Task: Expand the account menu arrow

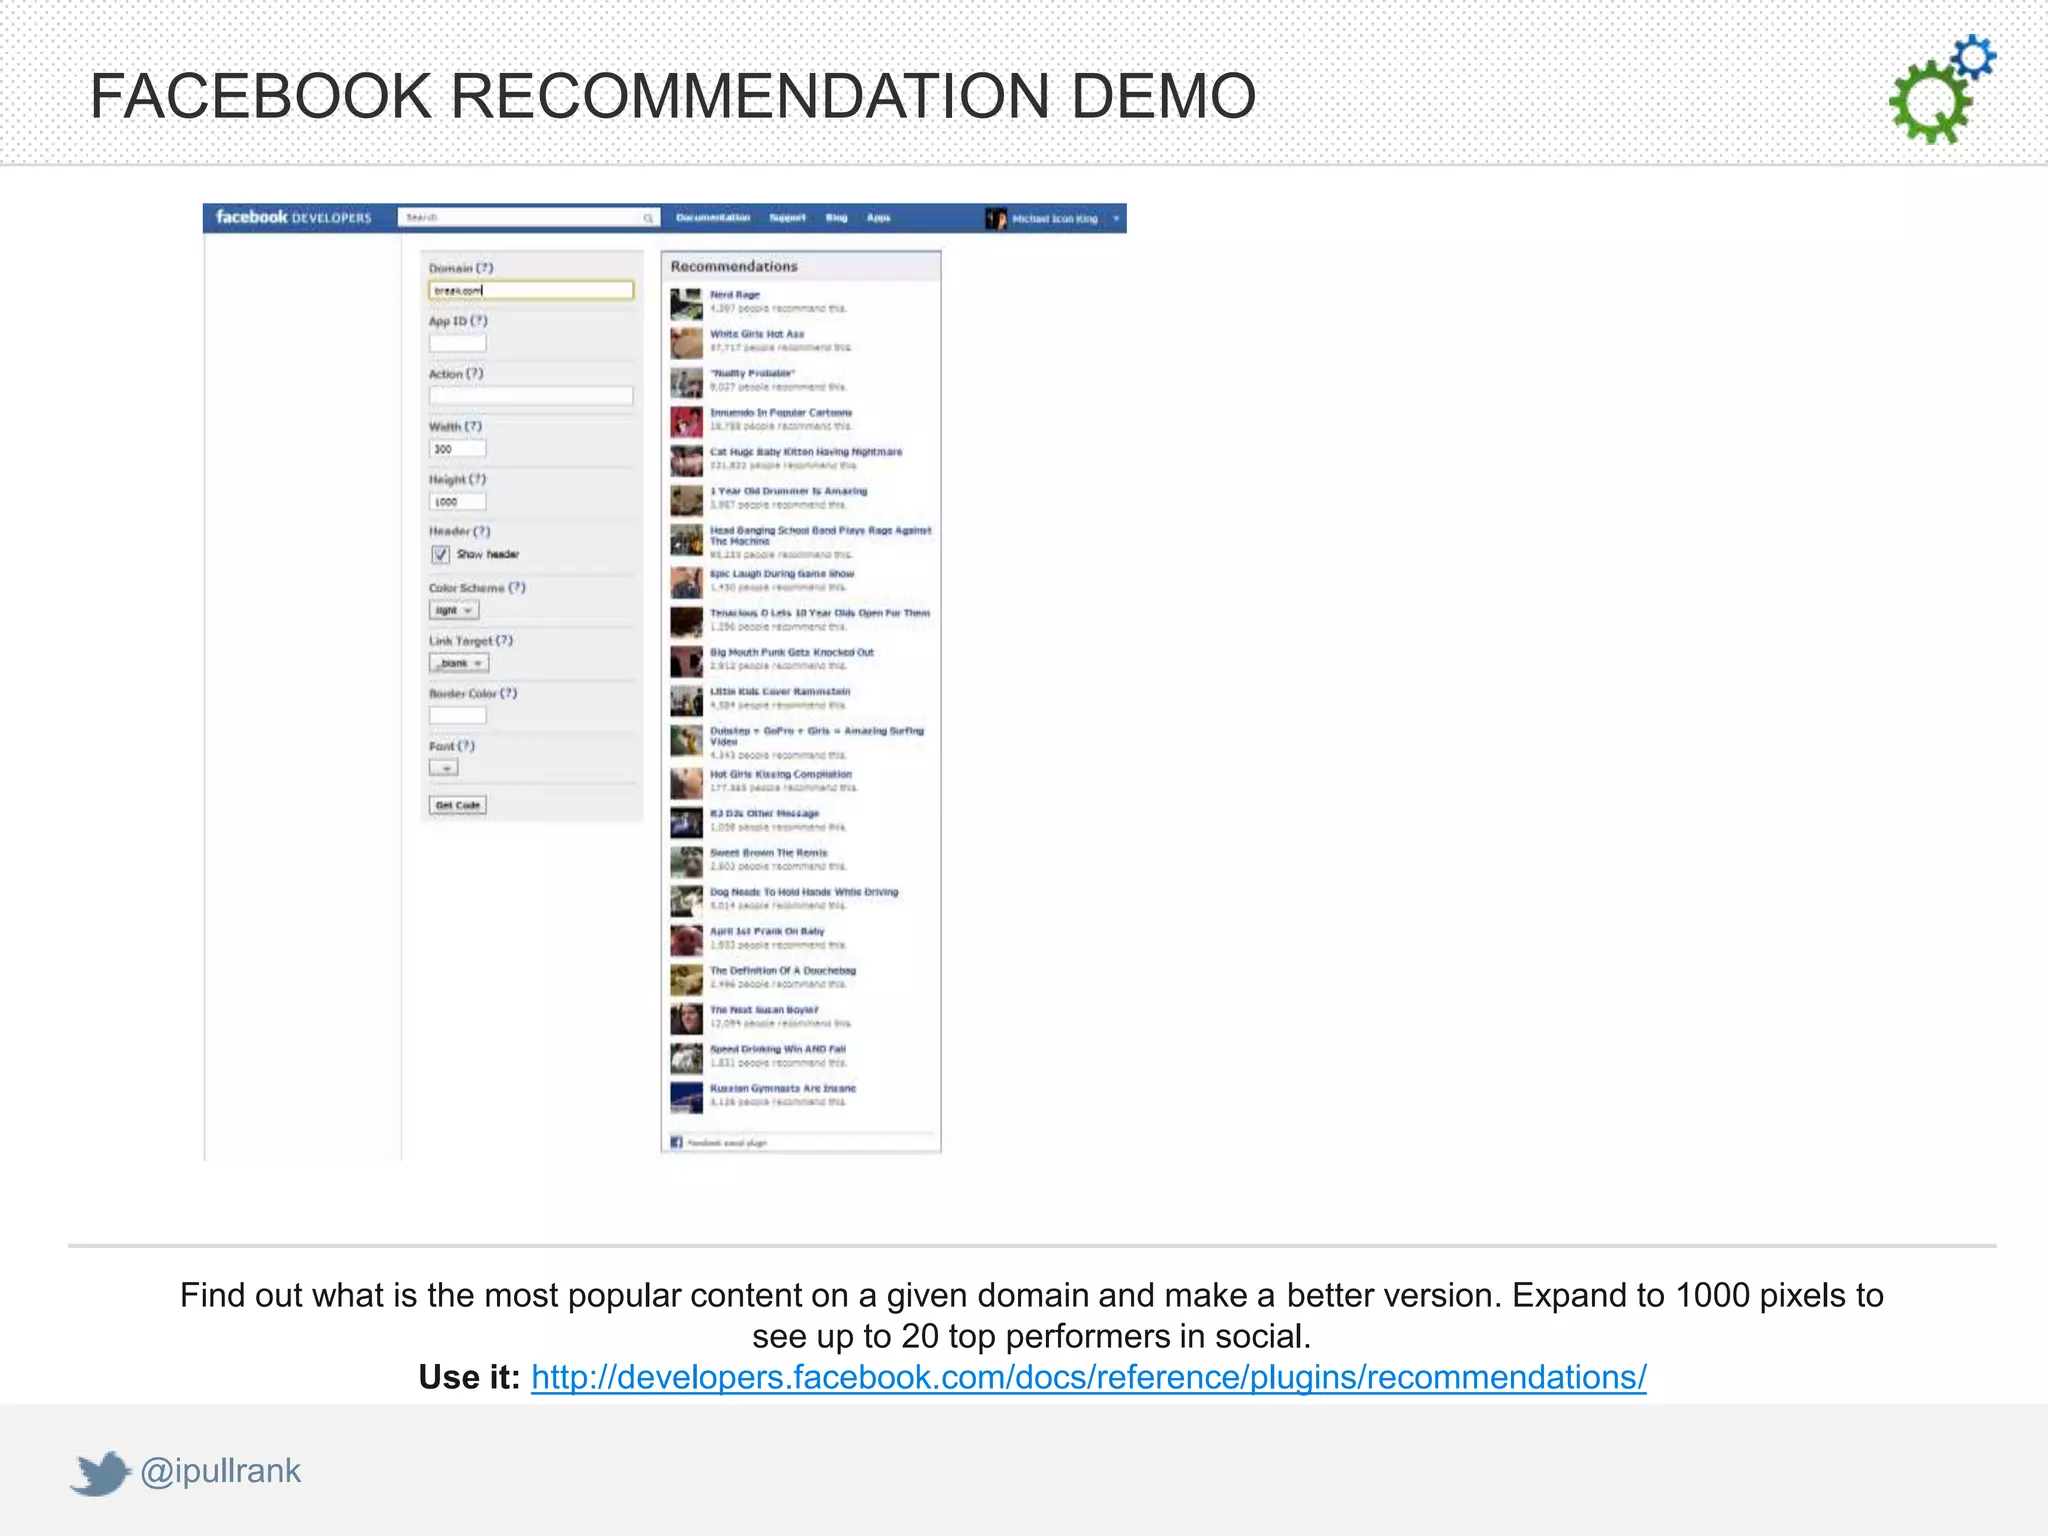Action: (1116, 218)
